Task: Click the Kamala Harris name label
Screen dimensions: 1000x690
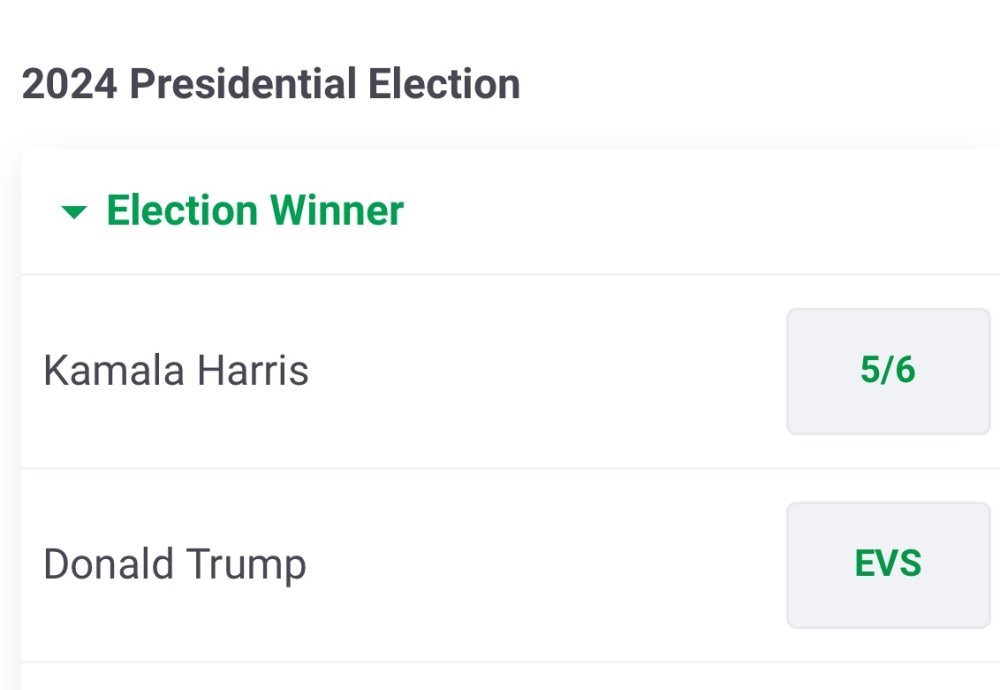Action: coord(176,371)
